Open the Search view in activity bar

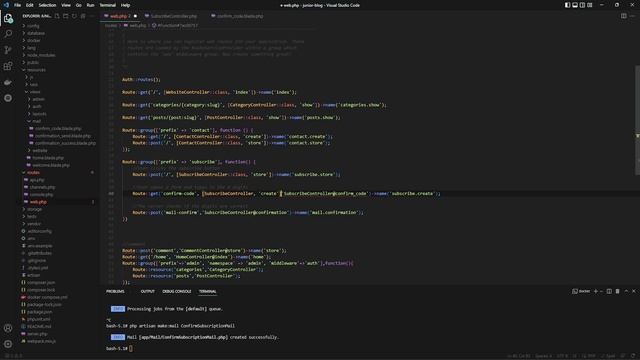(8, 34)
